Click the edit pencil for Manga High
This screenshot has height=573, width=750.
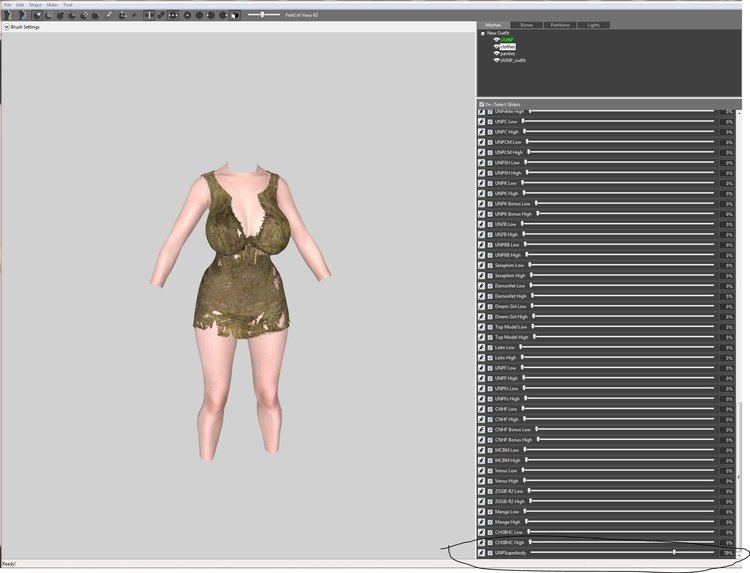482,522
